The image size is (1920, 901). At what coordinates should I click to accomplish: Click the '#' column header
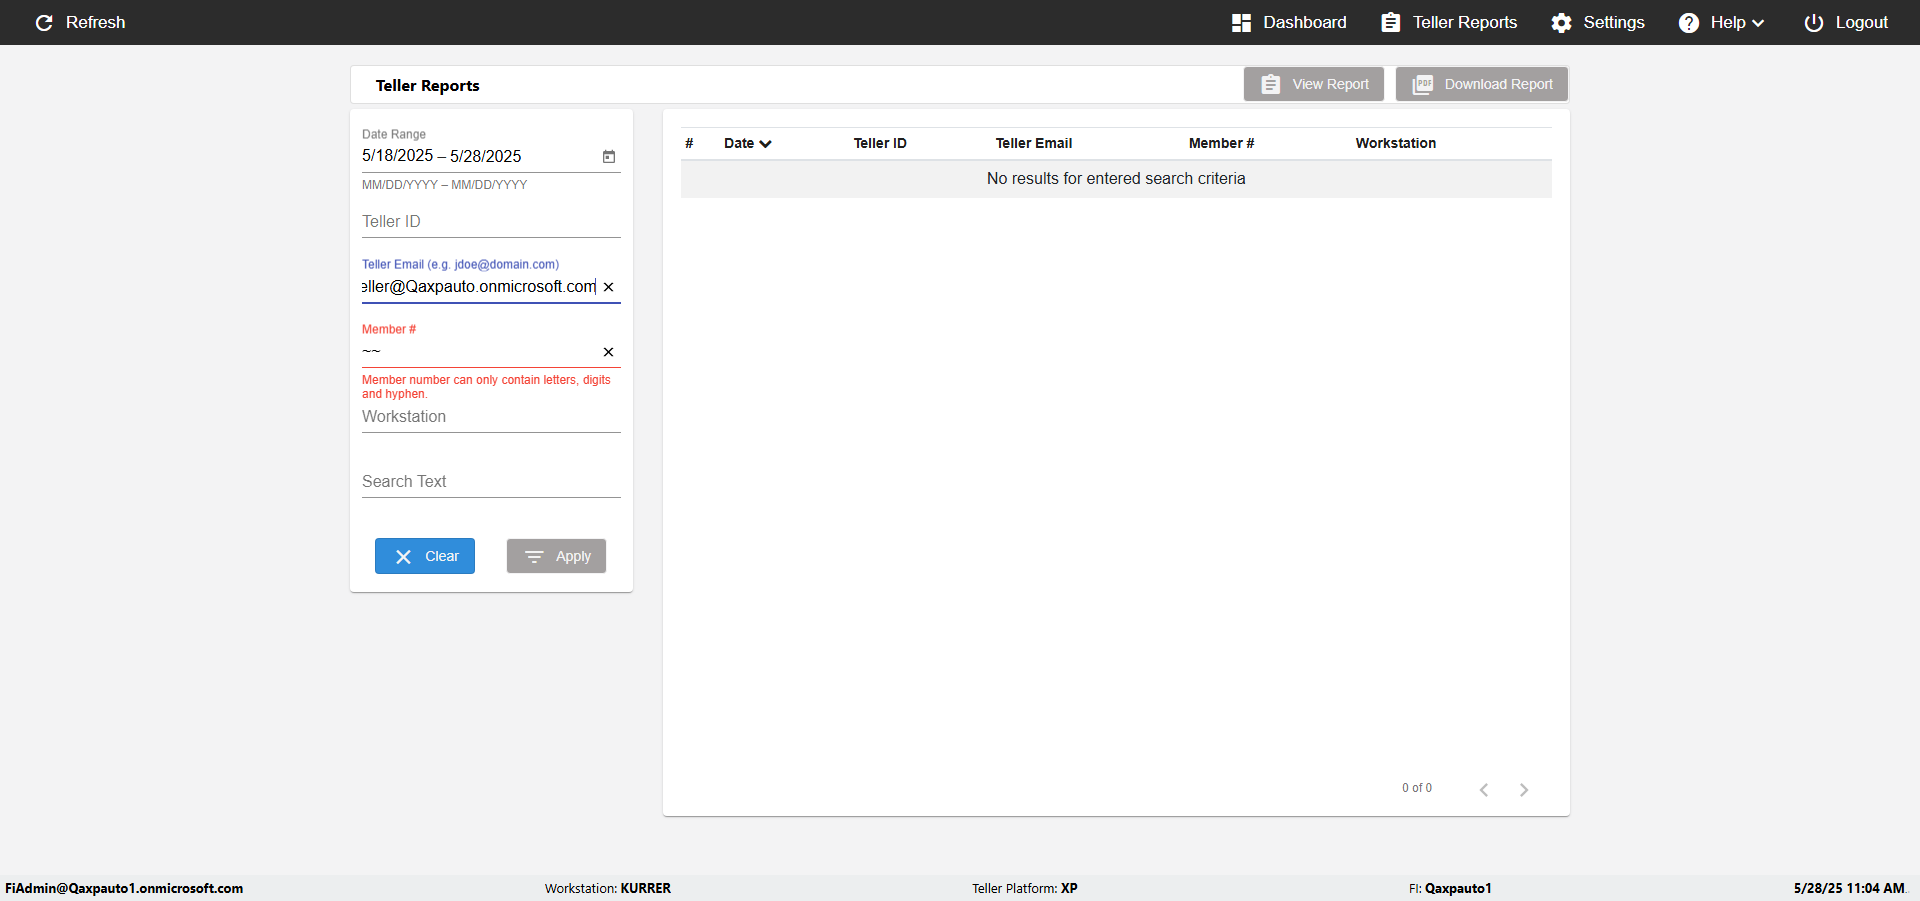click(x=689, y=143)
